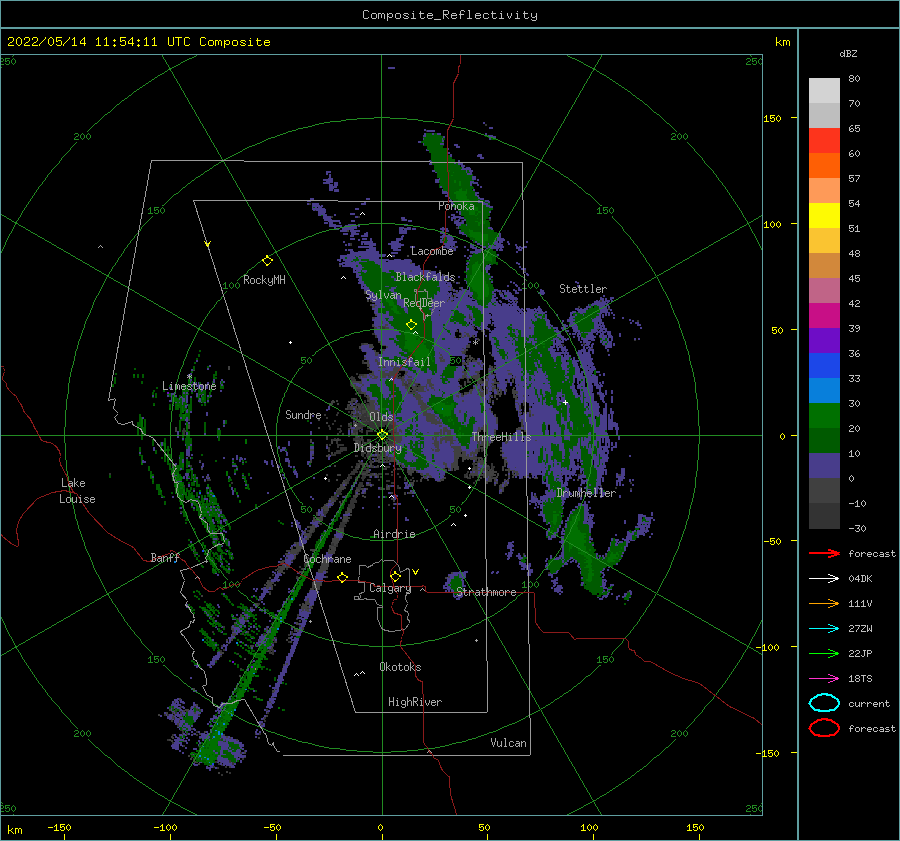Viewport: 900px width, 841px height.
Task: Select the blue 33–36 dBZ swatch
Action: [x=824, y=365]
